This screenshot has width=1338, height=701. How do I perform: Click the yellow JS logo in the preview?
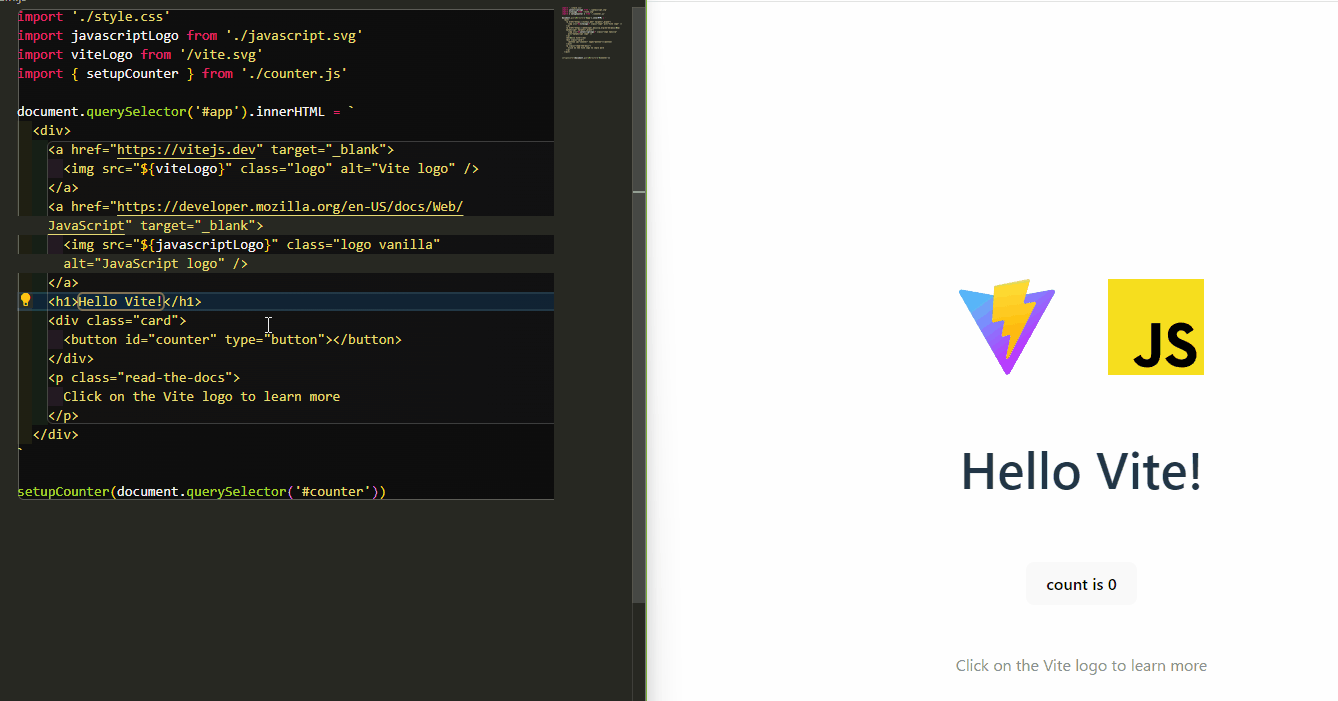(x=1155, y=327)
